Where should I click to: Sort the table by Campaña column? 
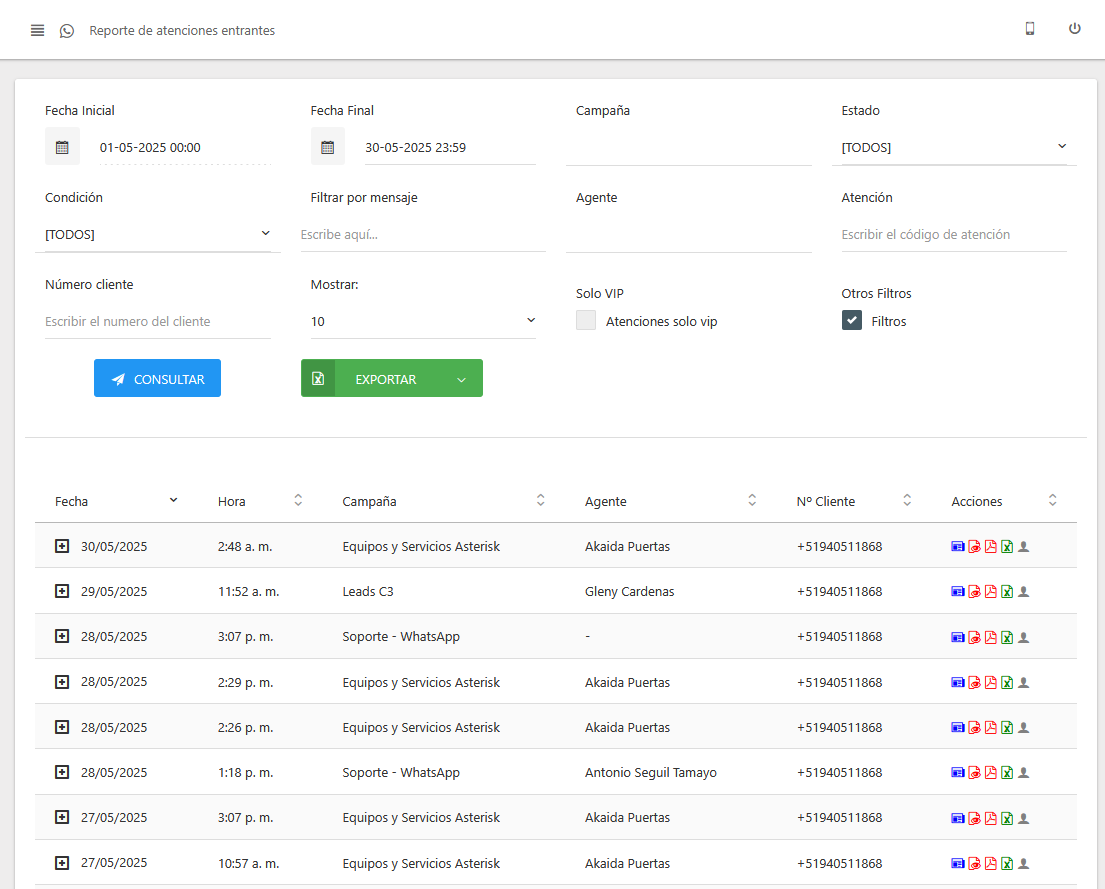point(443,501)
